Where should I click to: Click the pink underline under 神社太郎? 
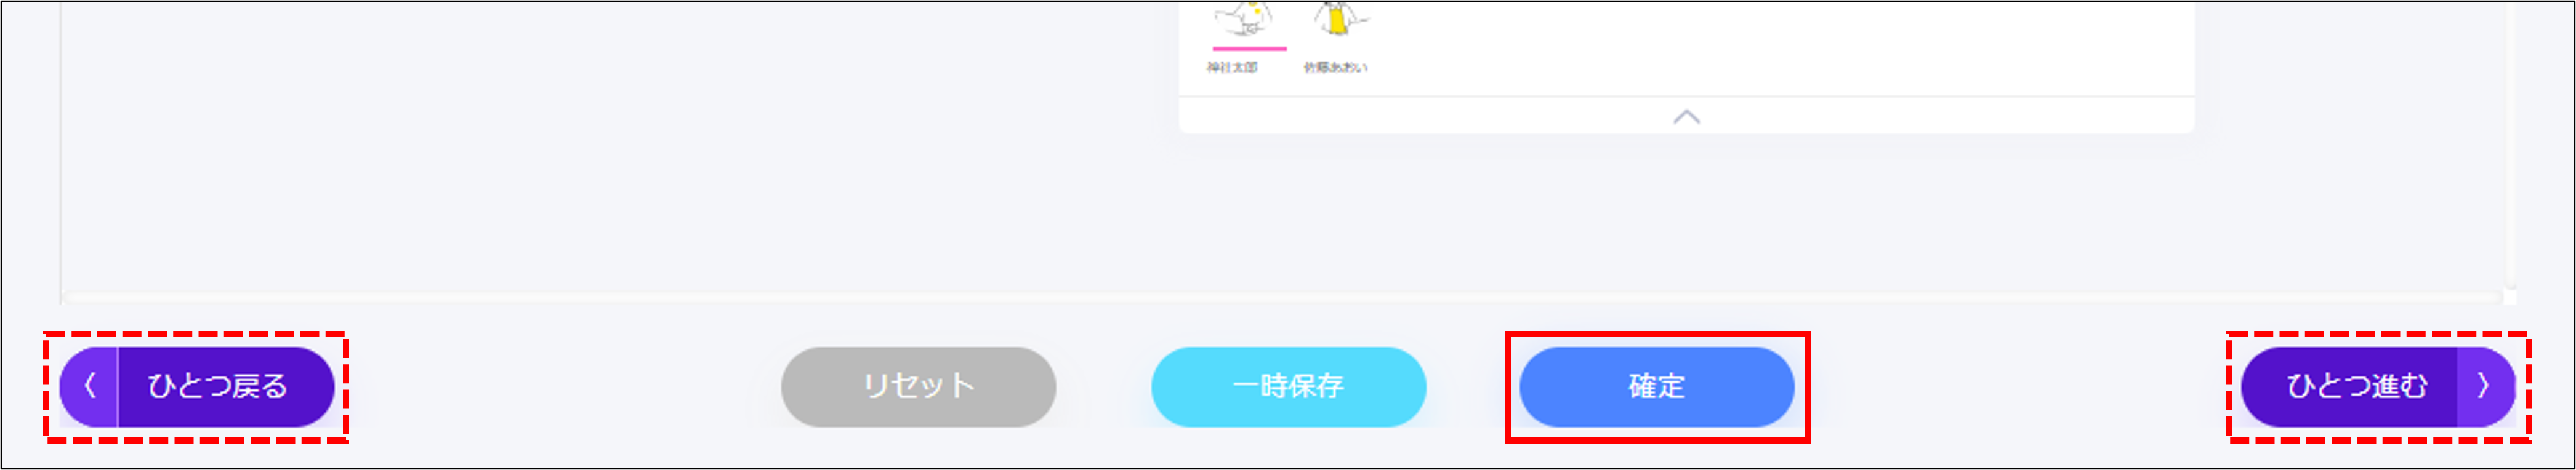pos(1249,48)
